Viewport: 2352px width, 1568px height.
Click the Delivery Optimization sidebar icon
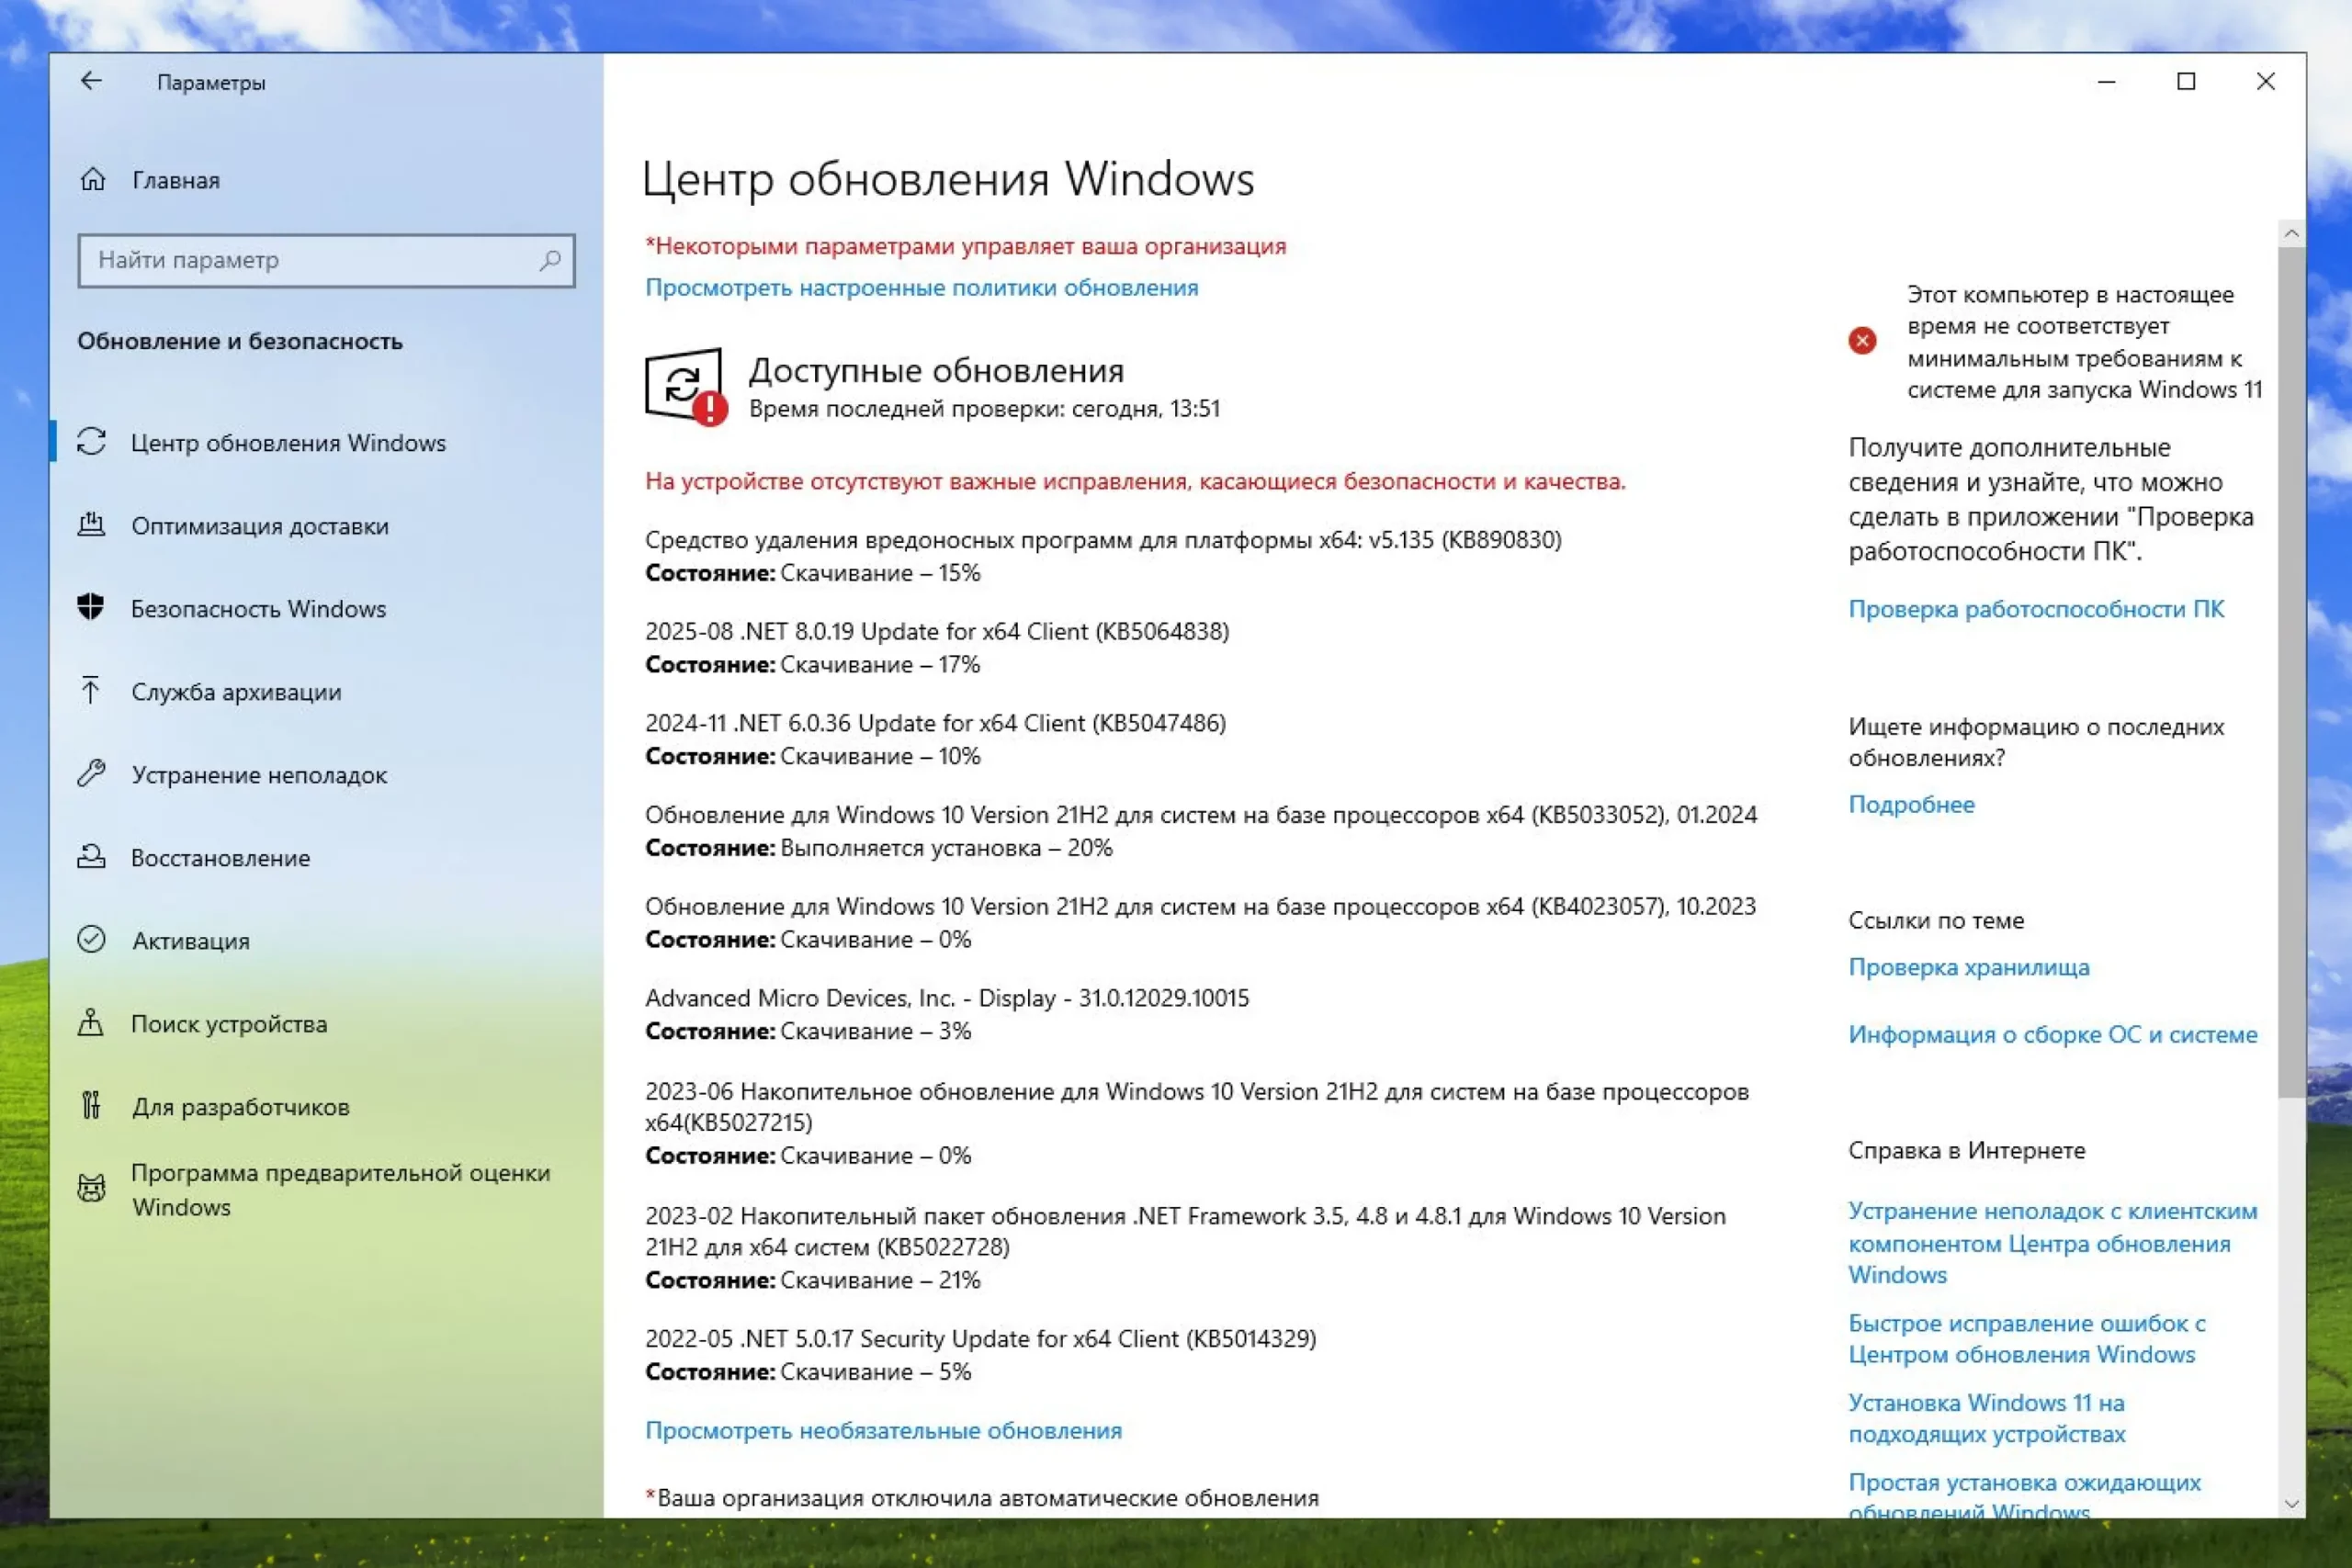click(x=91, y=525)
